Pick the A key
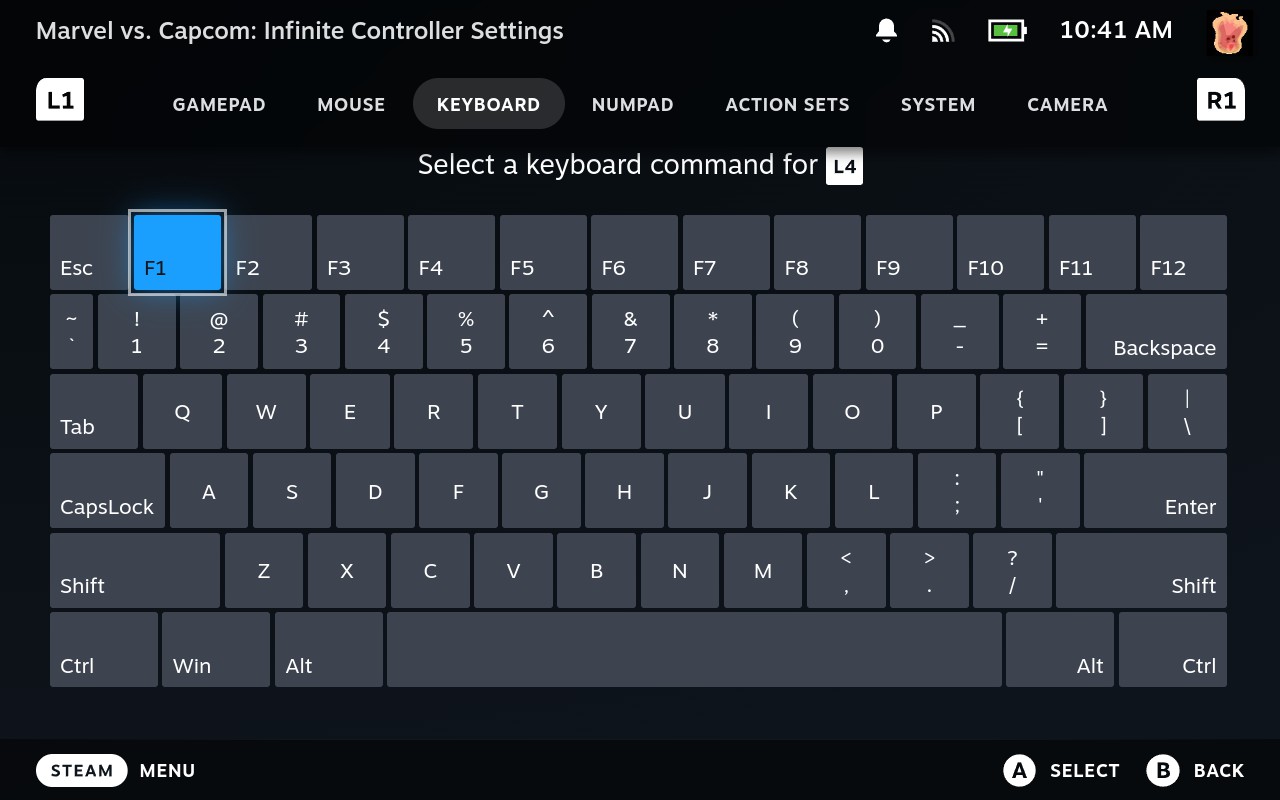This screenshot has height=800, width=1280. tap(209, 491)
